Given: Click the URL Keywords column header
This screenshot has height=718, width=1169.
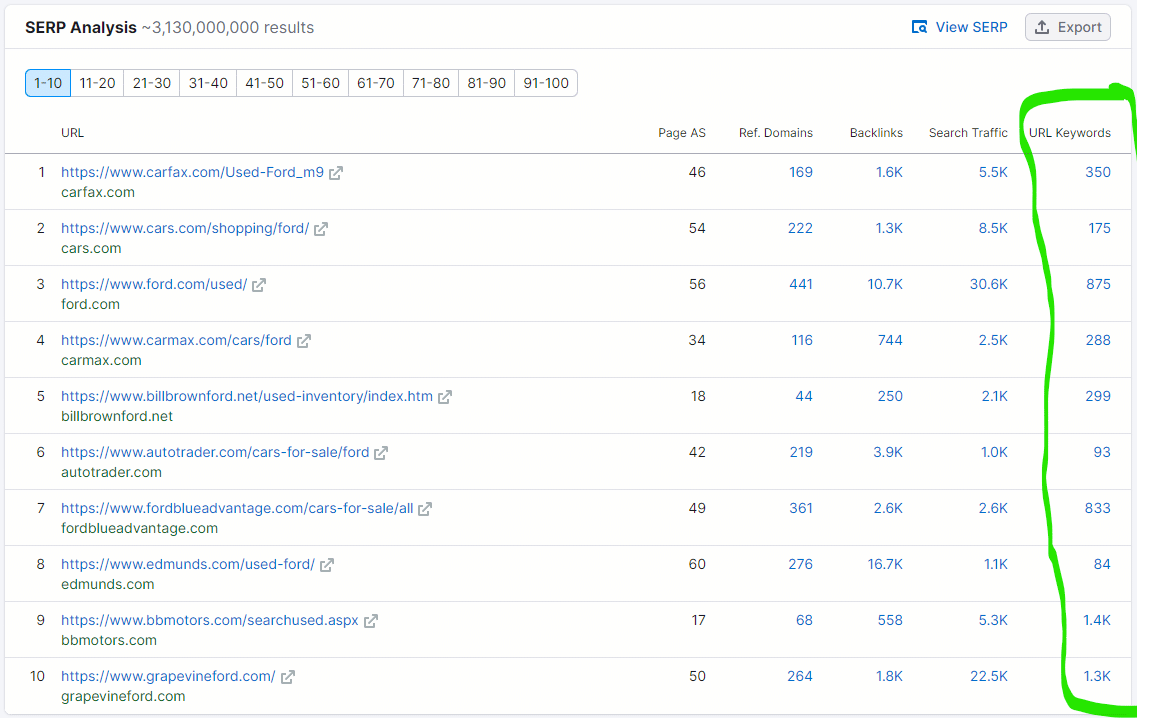Looking at the screenshot, I should click(1070, 133).
